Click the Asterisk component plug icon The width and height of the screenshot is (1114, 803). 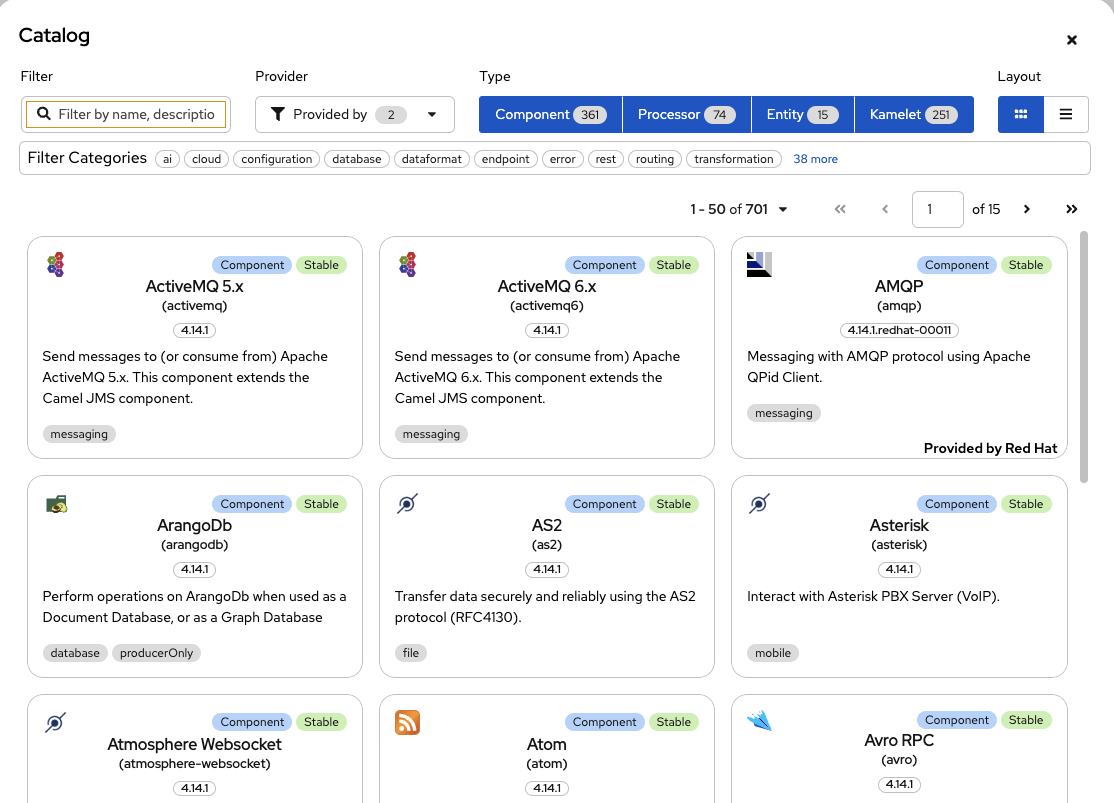point(759,504)
